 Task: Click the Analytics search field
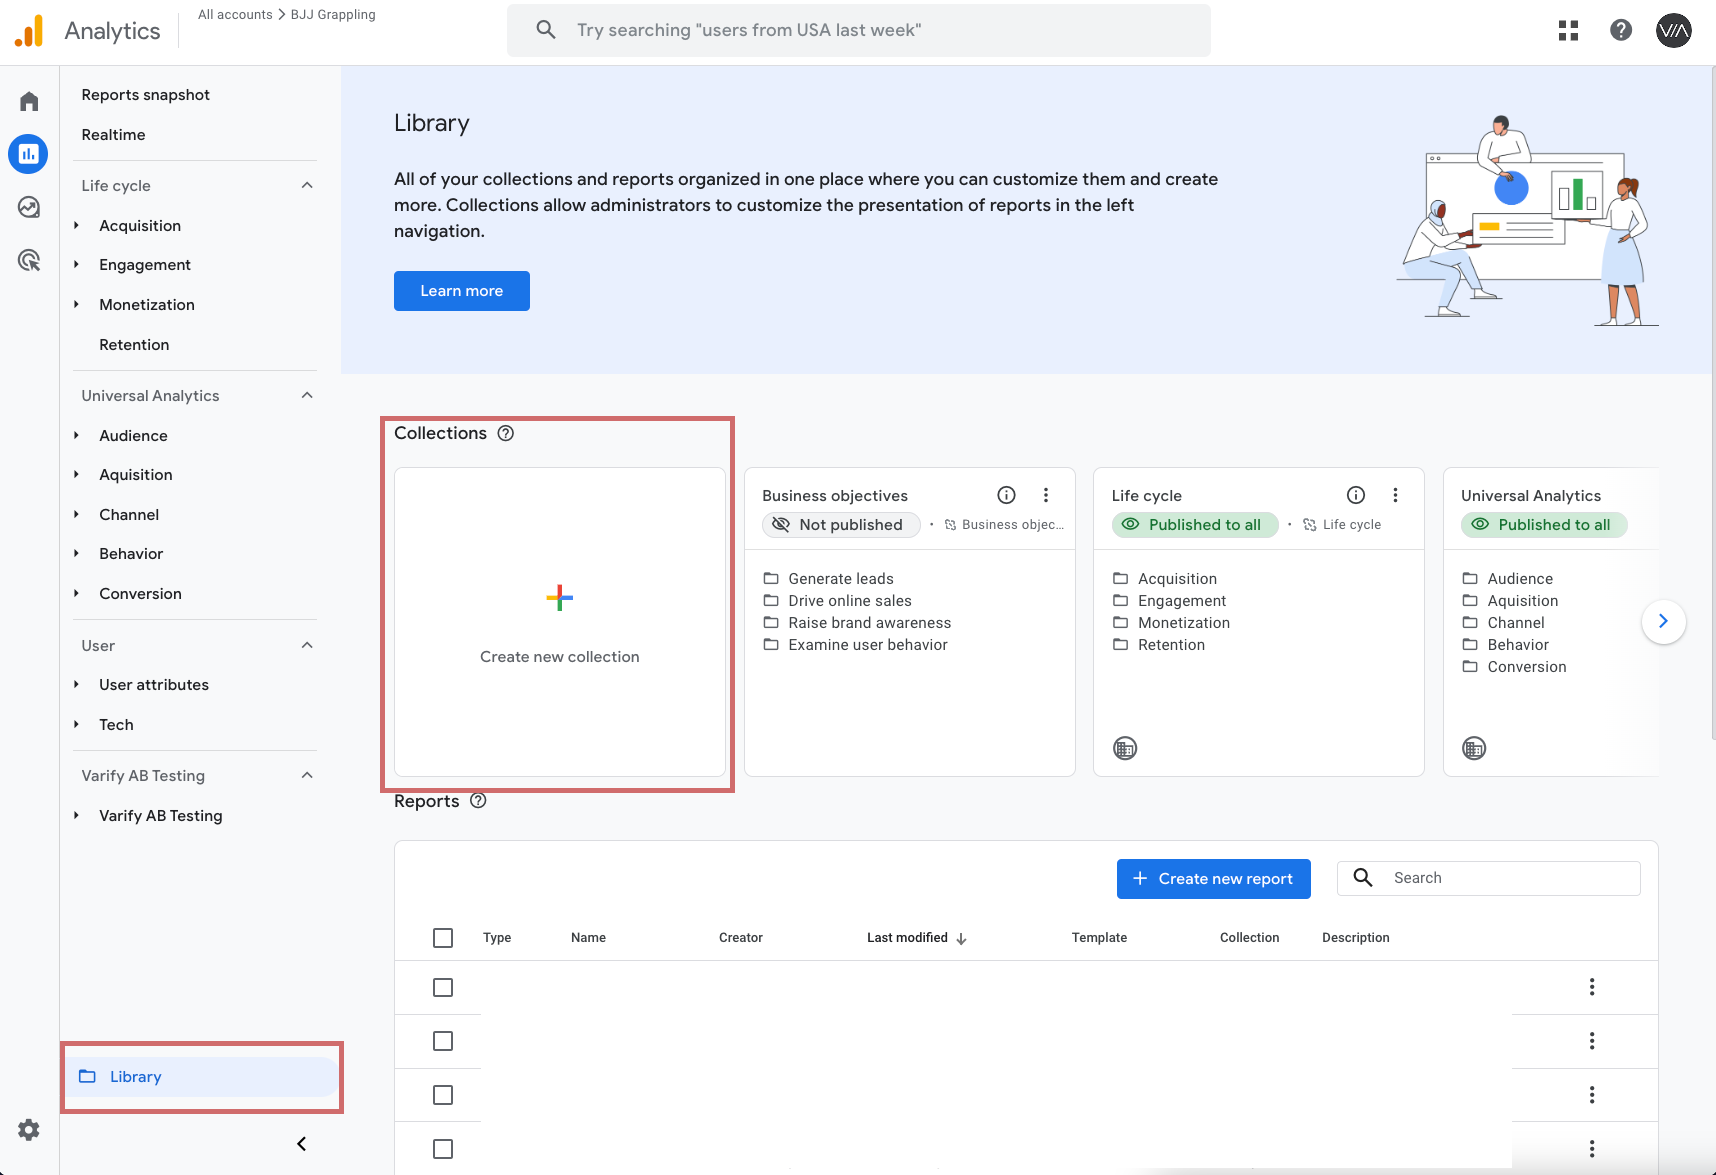pos(859,30)
